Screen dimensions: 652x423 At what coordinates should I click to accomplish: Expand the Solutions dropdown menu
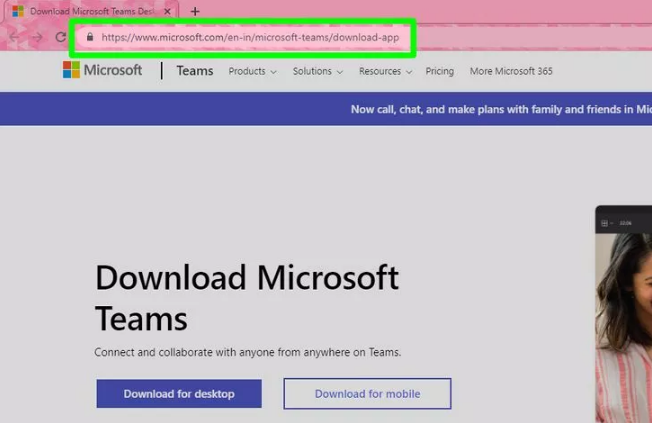[x=318, y=71]
